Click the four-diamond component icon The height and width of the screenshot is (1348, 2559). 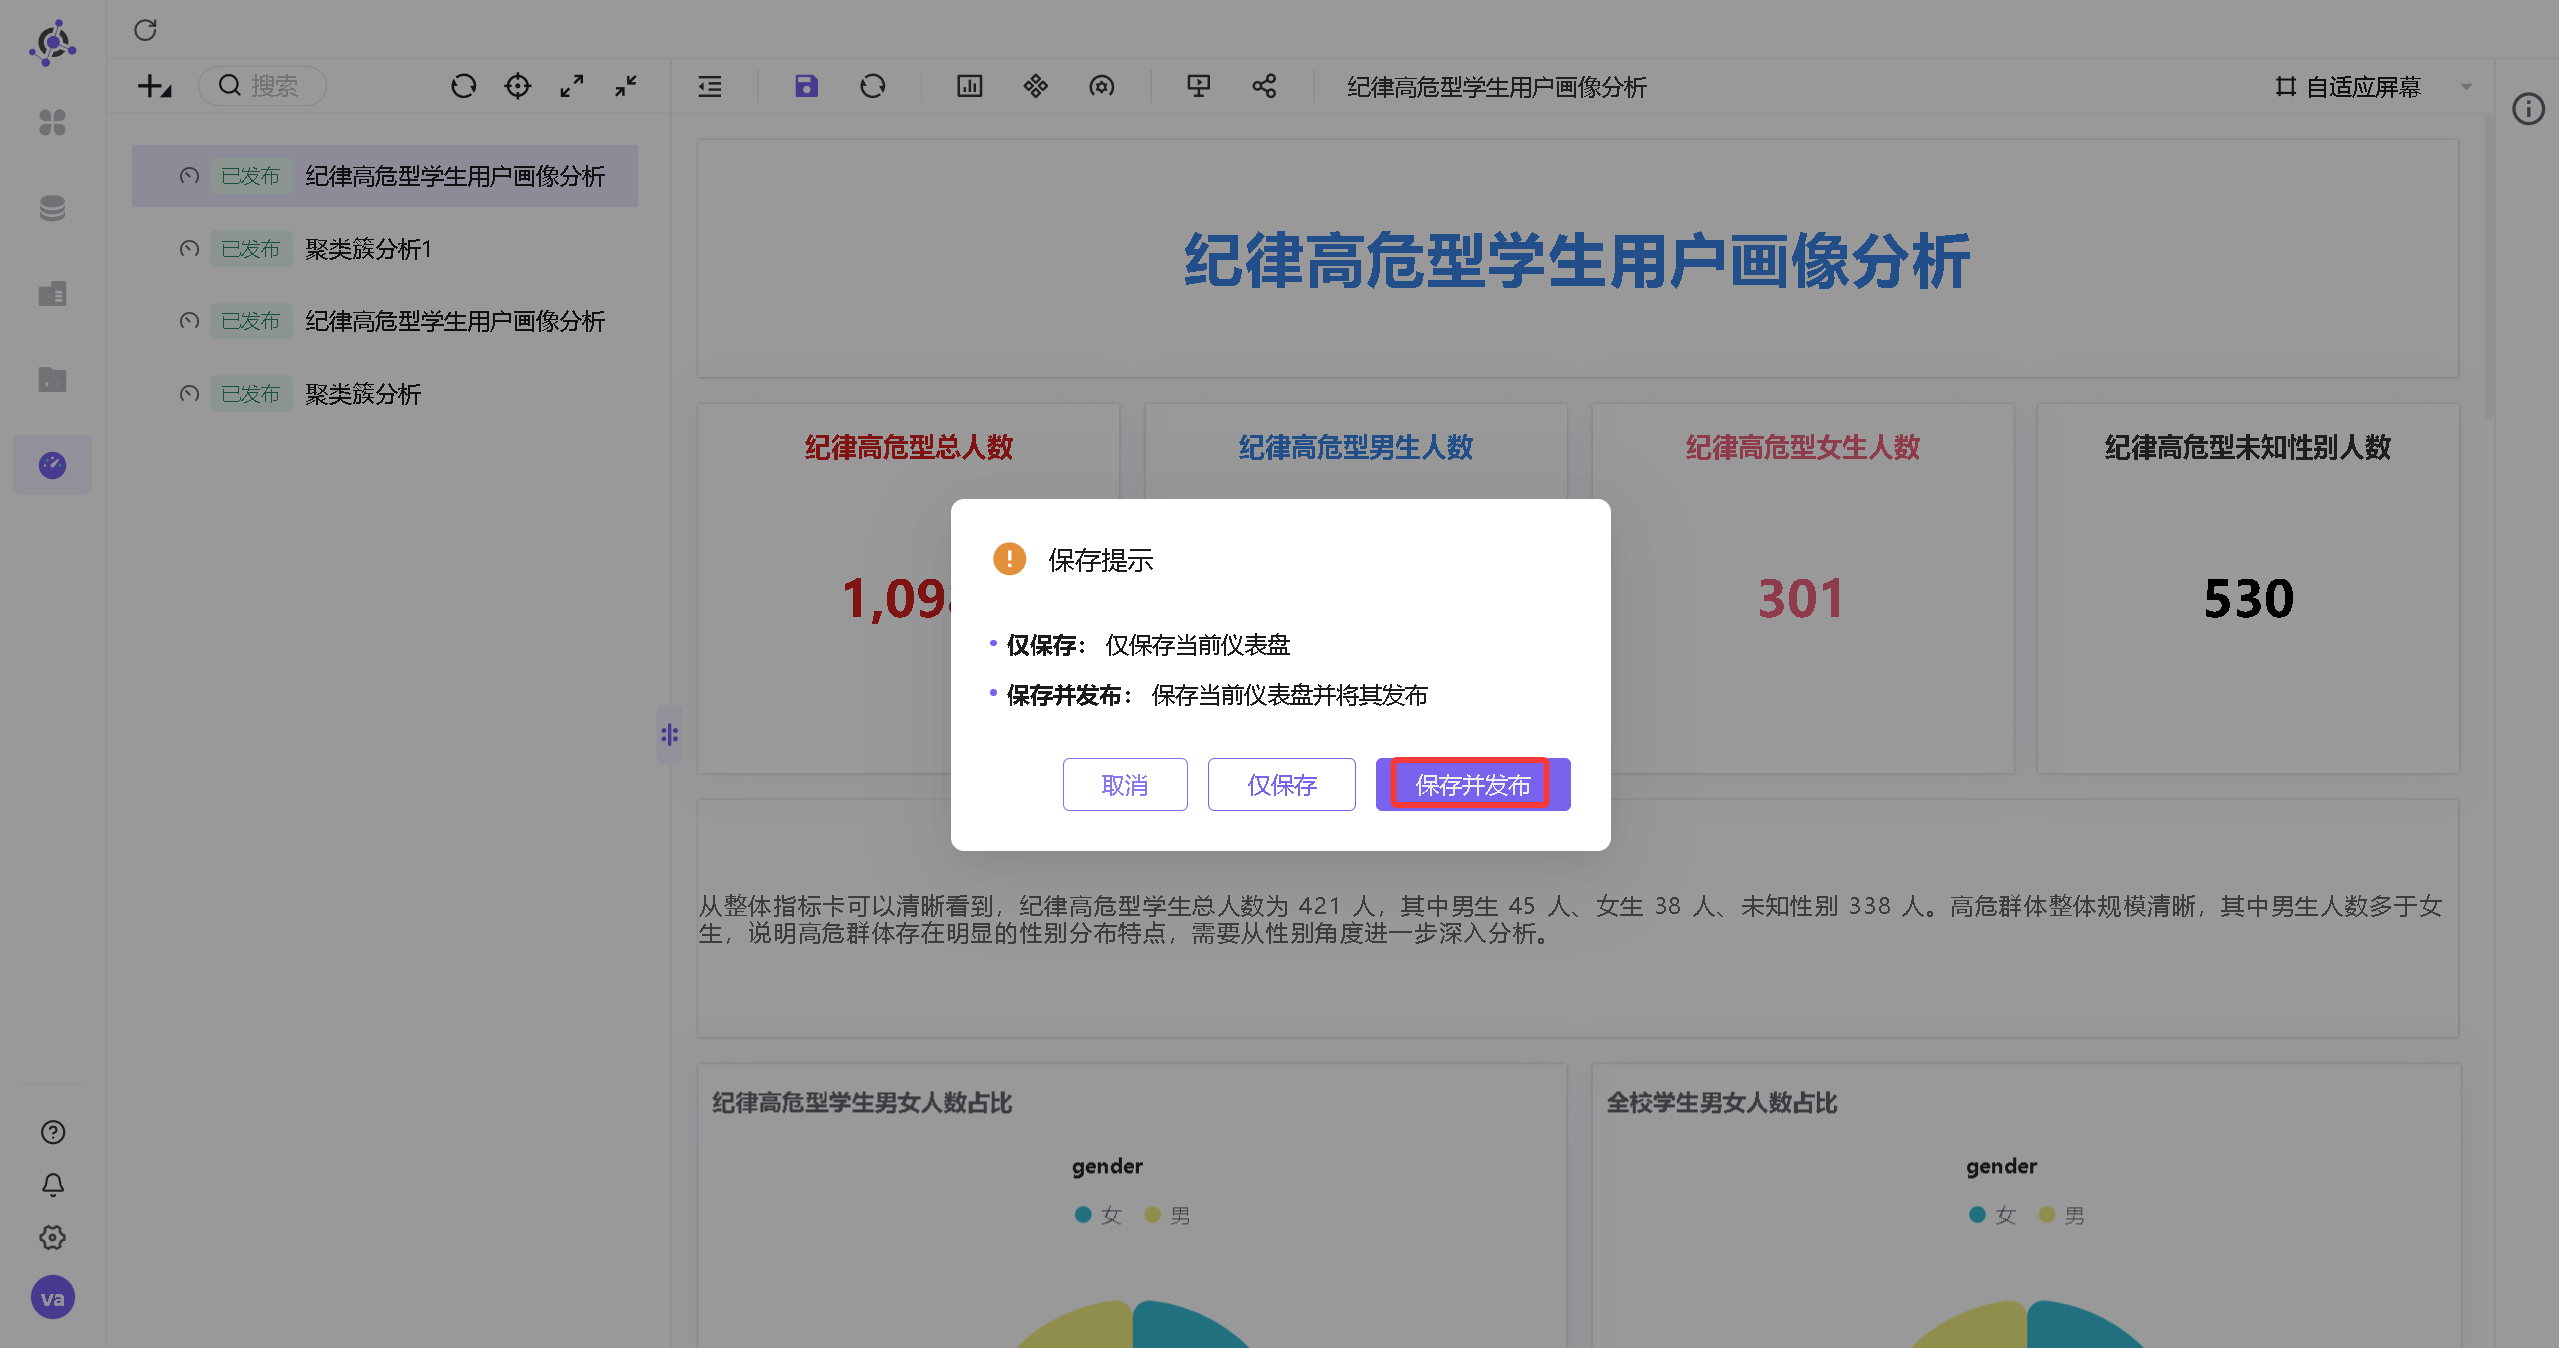[x=1035, y=86]
